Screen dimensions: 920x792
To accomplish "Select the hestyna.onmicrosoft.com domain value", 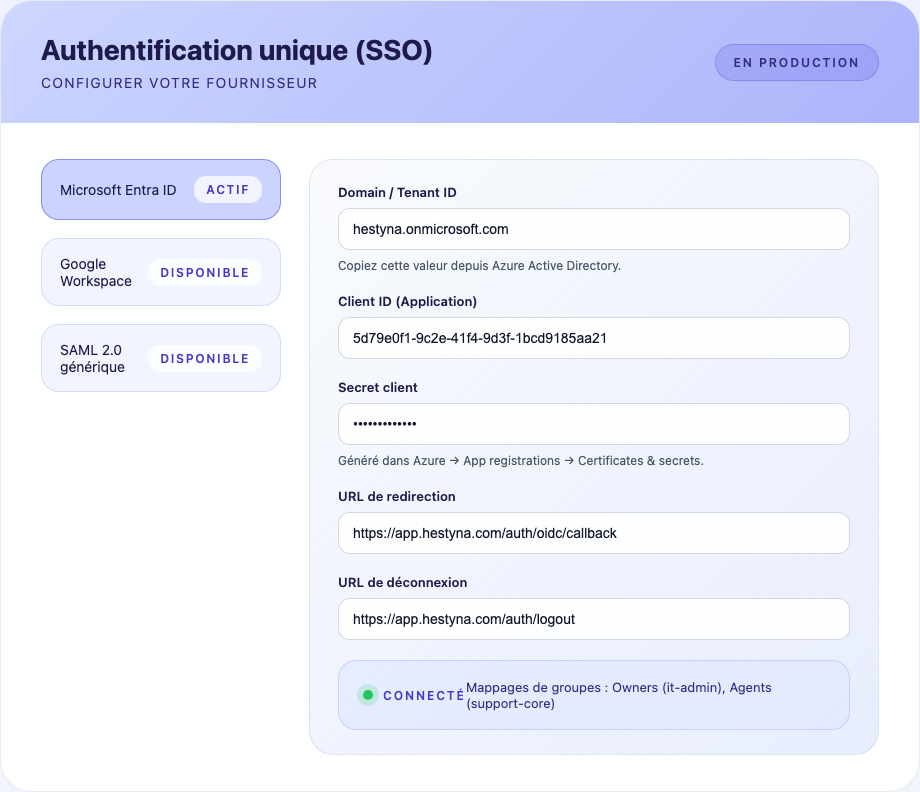I will click(x=428, y=229).
